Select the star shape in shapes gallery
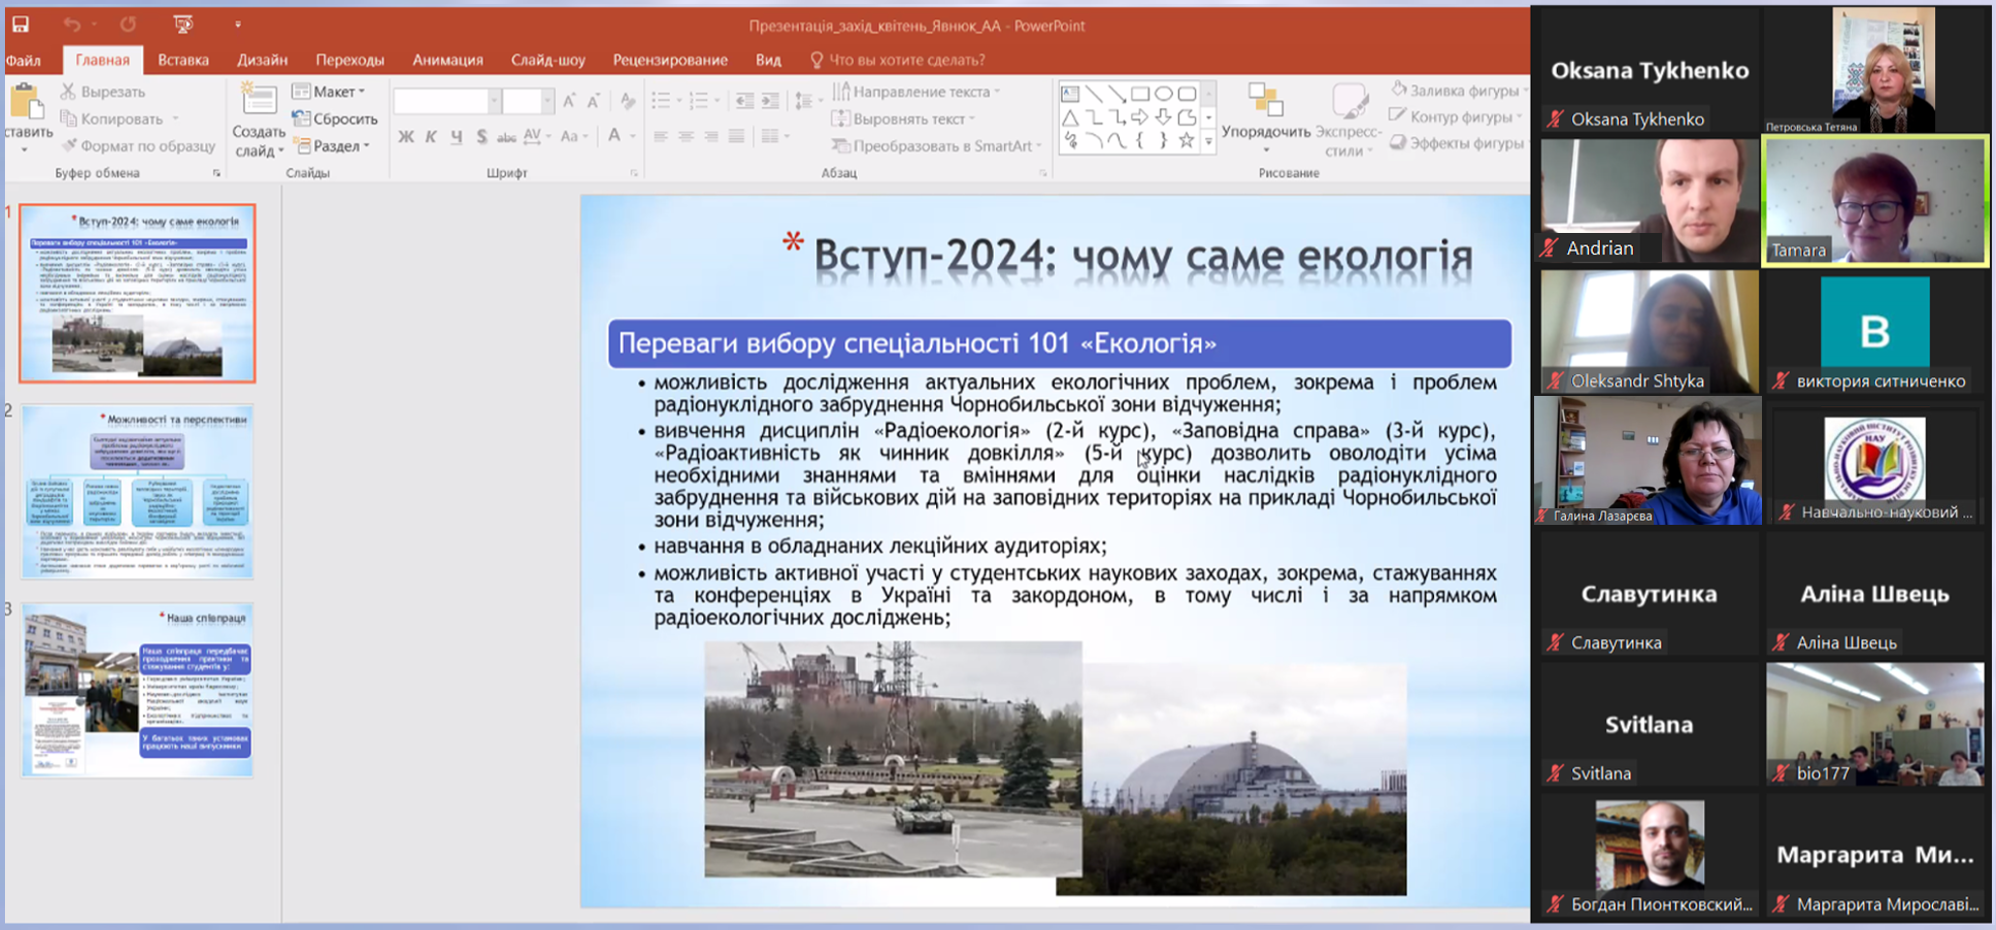Image resolution: width=1996 pixels, height=930 pixels. coord(1186,141)
